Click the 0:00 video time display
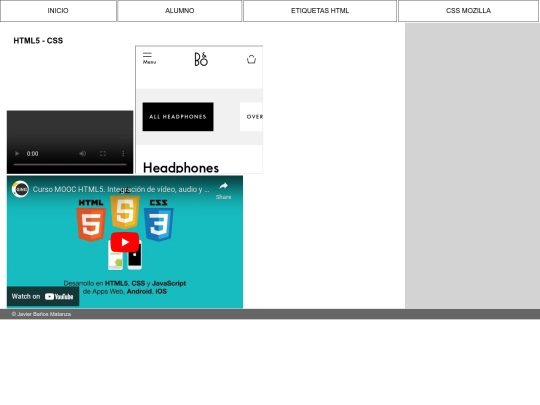Image resolution: width=540 pixels, height=405 pixels. pyautogui.click(x=32, y=154)
